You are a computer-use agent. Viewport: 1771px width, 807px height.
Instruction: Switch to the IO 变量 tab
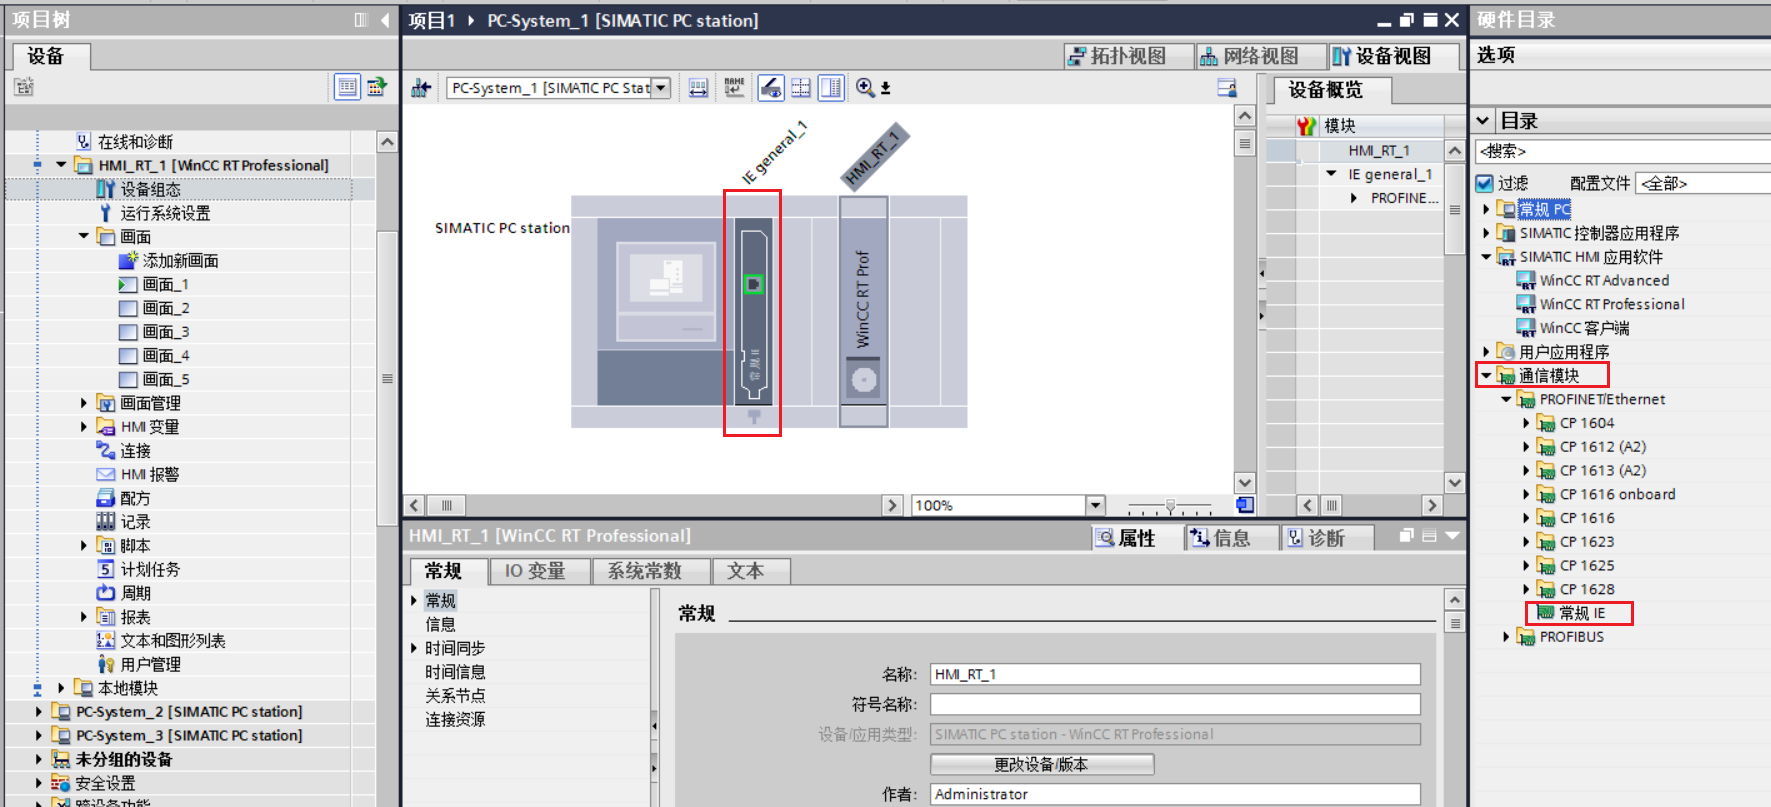tap(540, 571)
